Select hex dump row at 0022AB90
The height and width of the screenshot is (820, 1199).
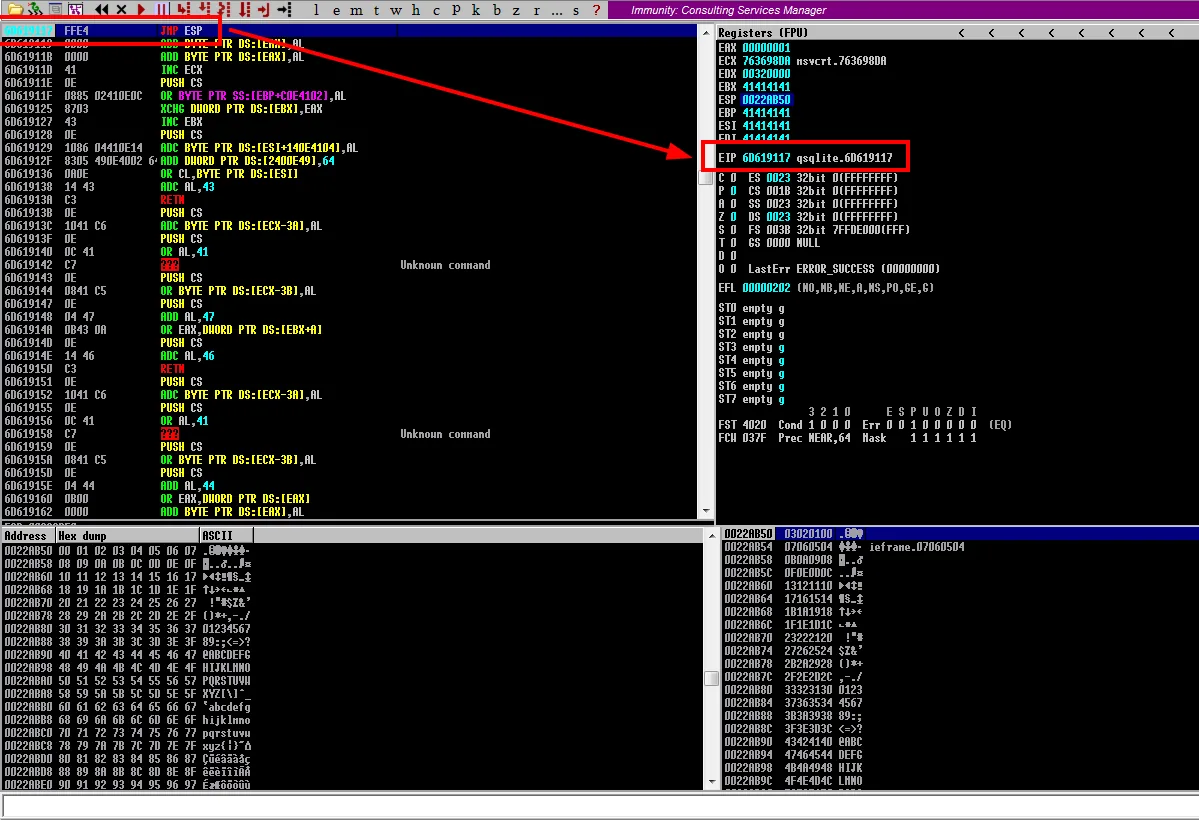tap(352, 655)
